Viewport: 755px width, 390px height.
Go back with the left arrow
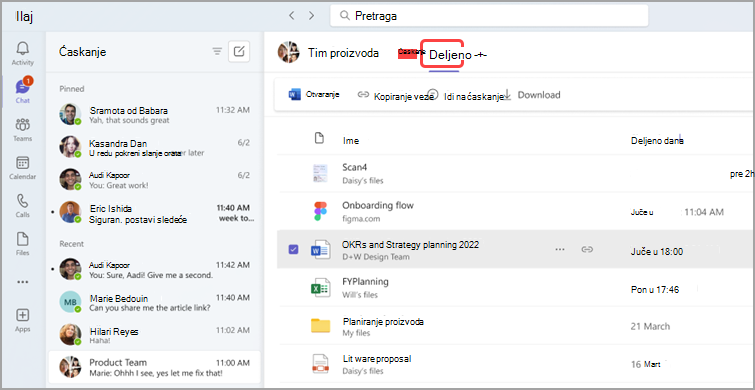(x=291, y=16)
